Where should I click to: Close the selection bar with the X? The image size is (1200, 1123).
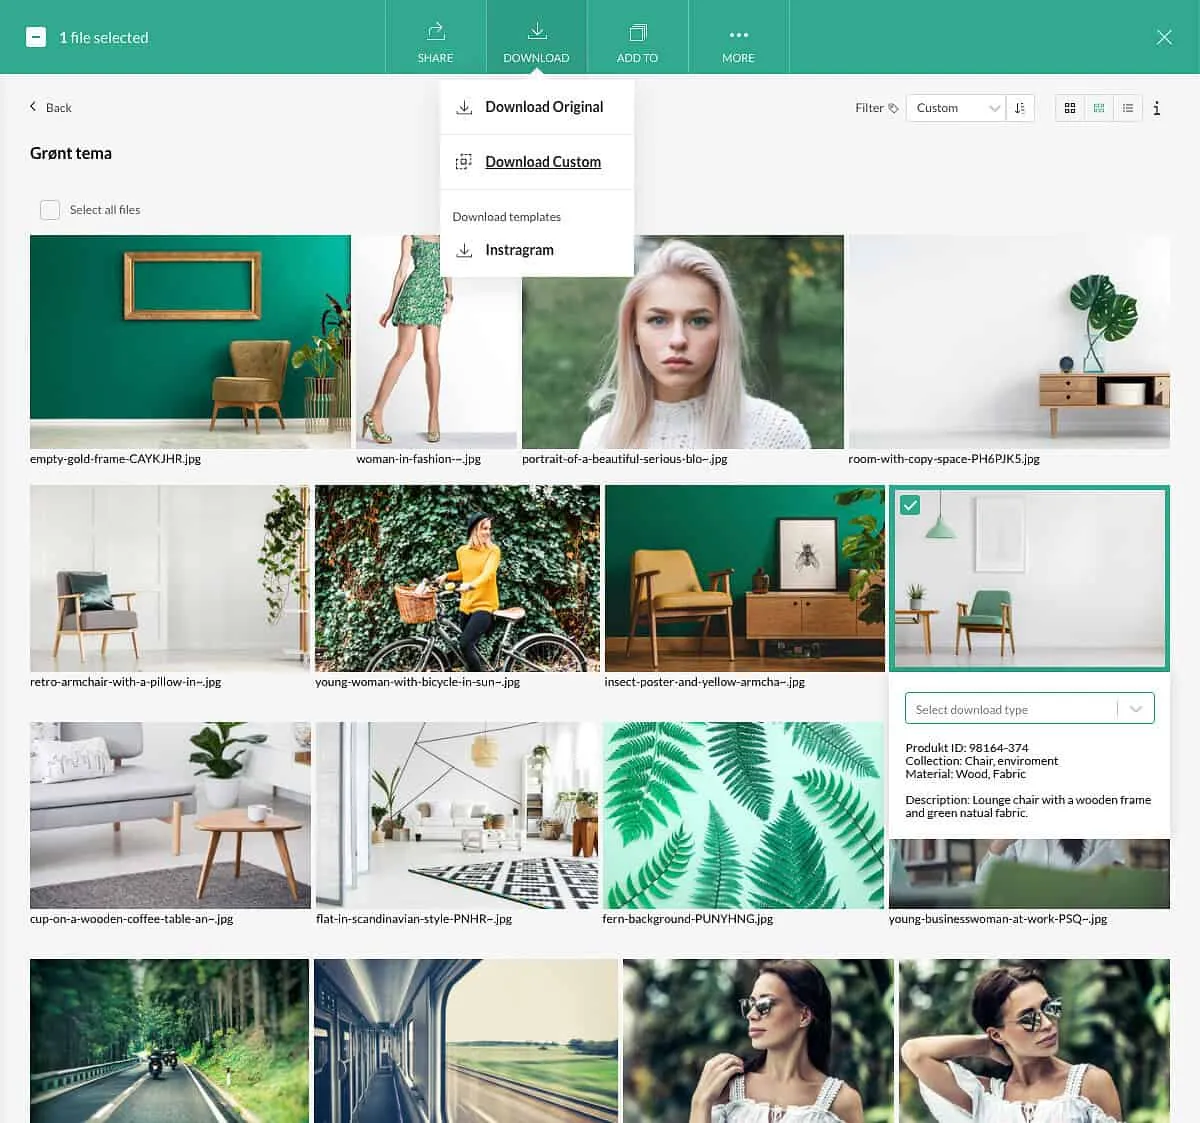coord(1164,37)
